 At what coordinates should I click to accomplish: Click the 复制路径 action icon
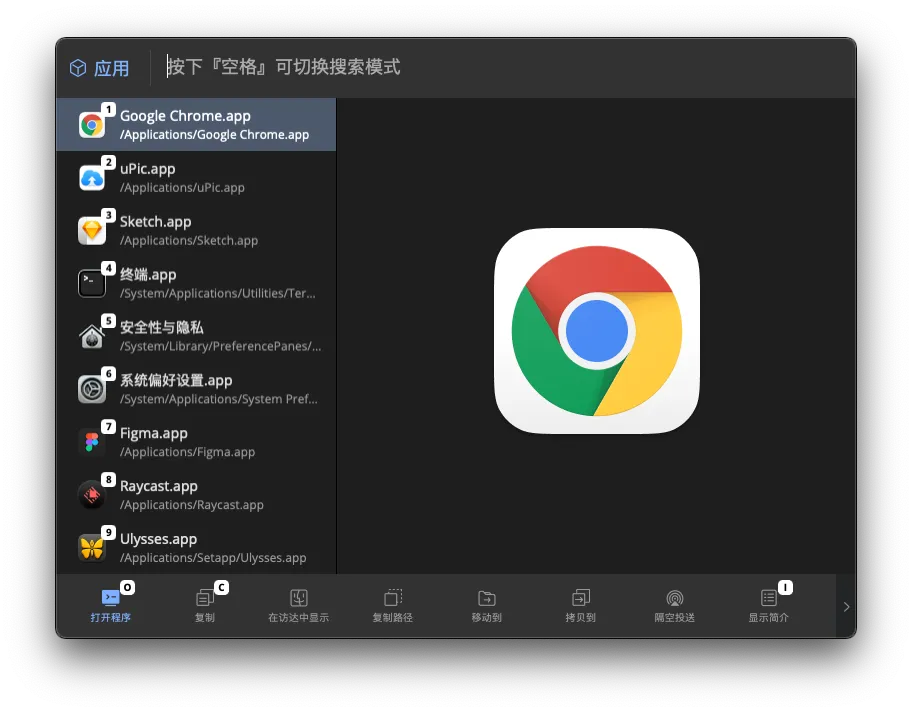(x=393, y=597)
